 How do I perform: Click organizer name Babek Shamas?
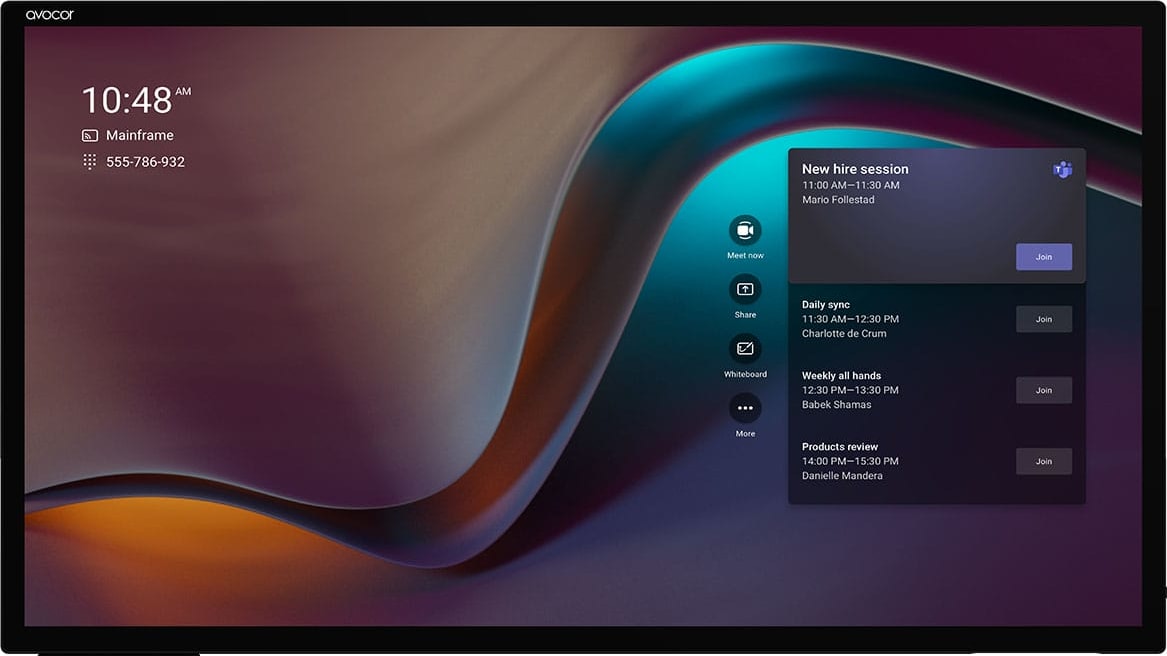tap(836, 404)
